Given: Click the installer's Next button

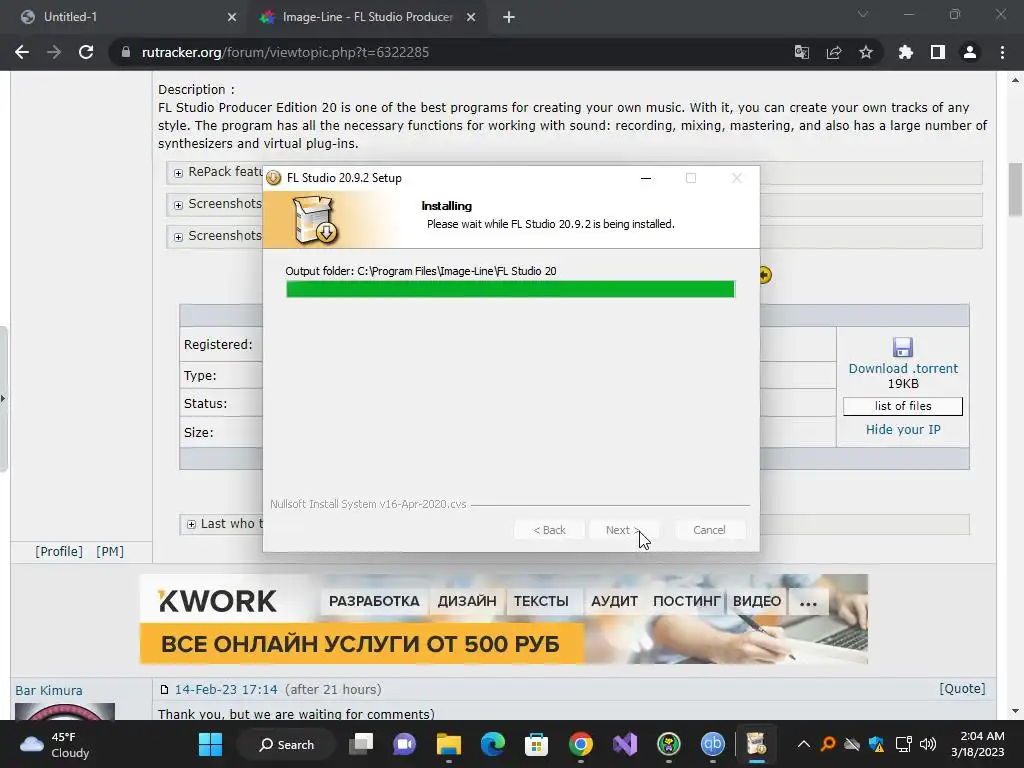Looking at the screenshot, I should tap(623, 530).
